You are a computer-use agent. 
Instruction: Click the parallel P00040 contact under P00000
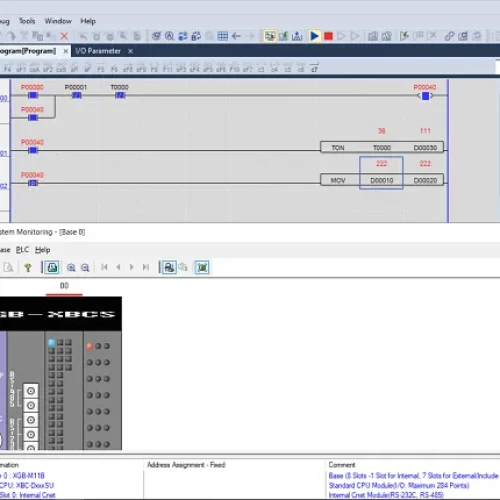(33, 117)
